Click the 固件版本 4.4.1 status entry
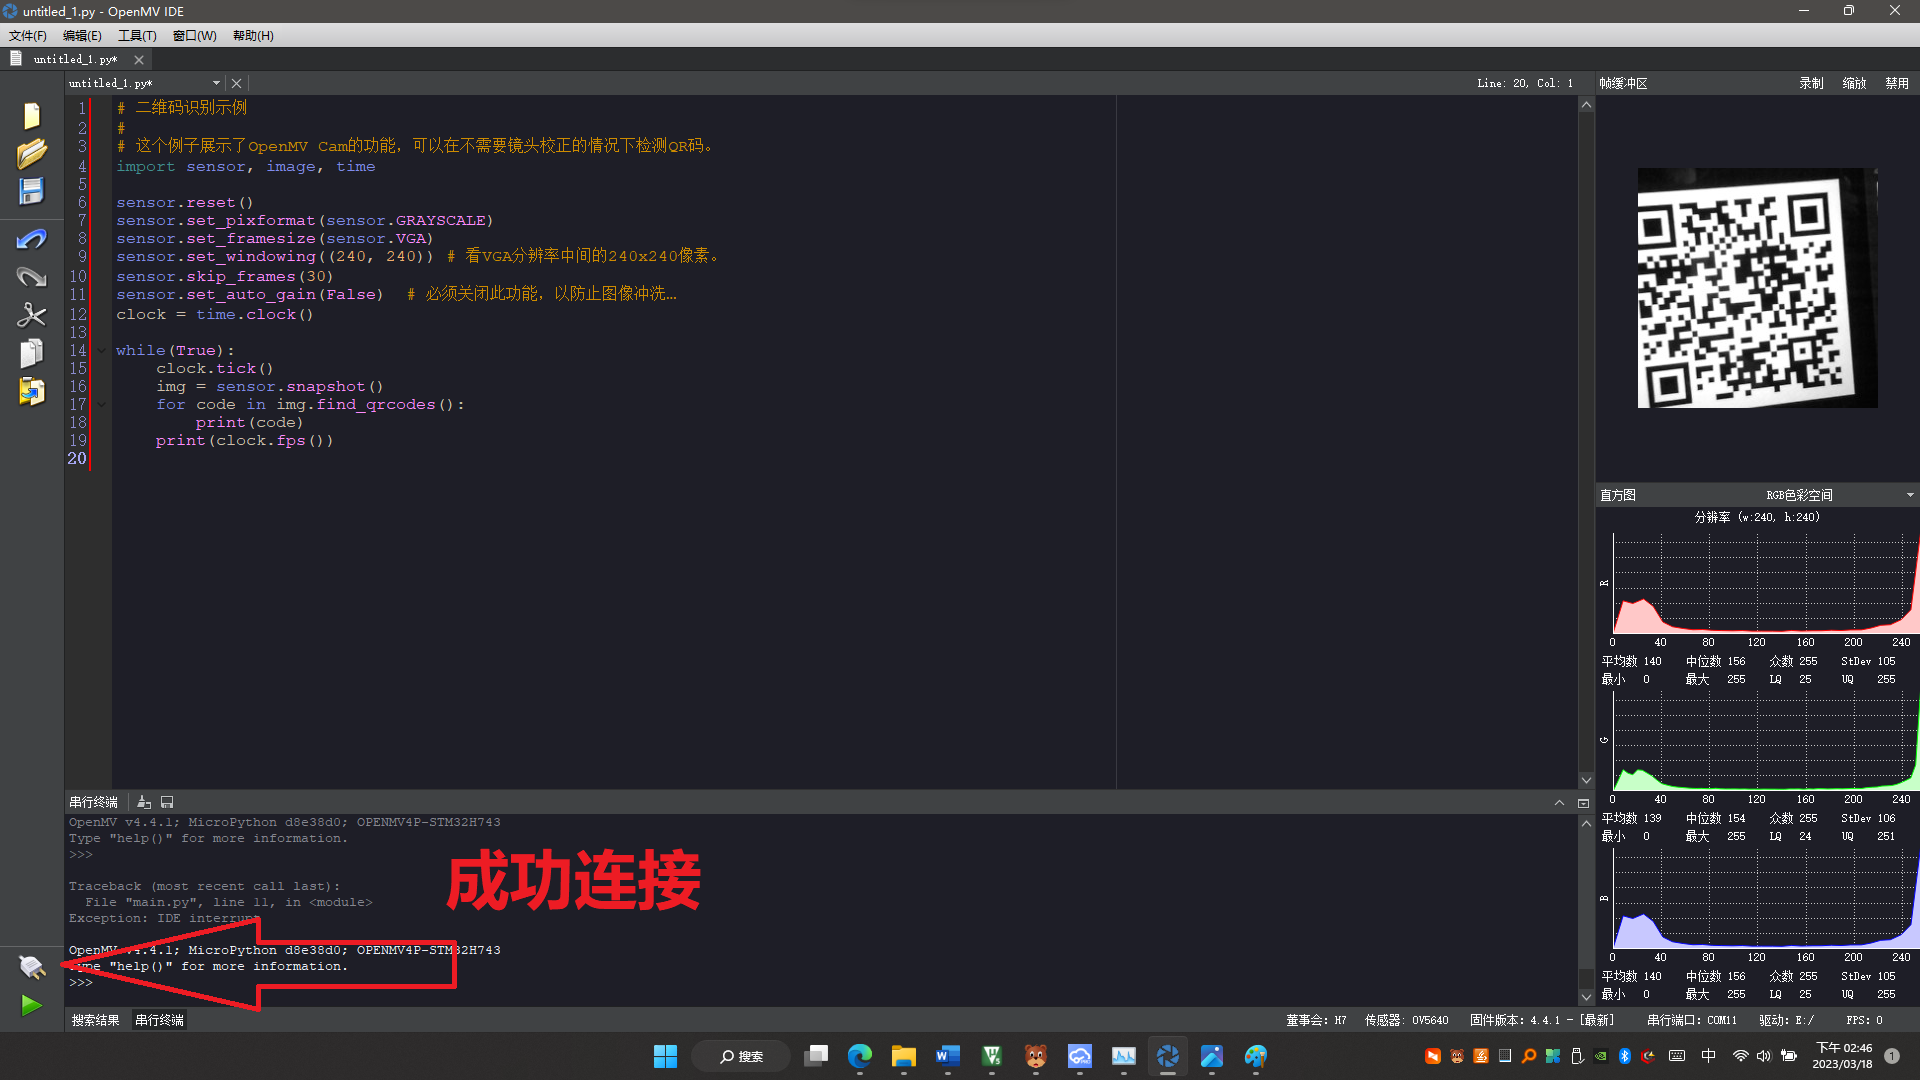The height and width of the screenshot is (1080, 1920). tap(1541, 1020)
